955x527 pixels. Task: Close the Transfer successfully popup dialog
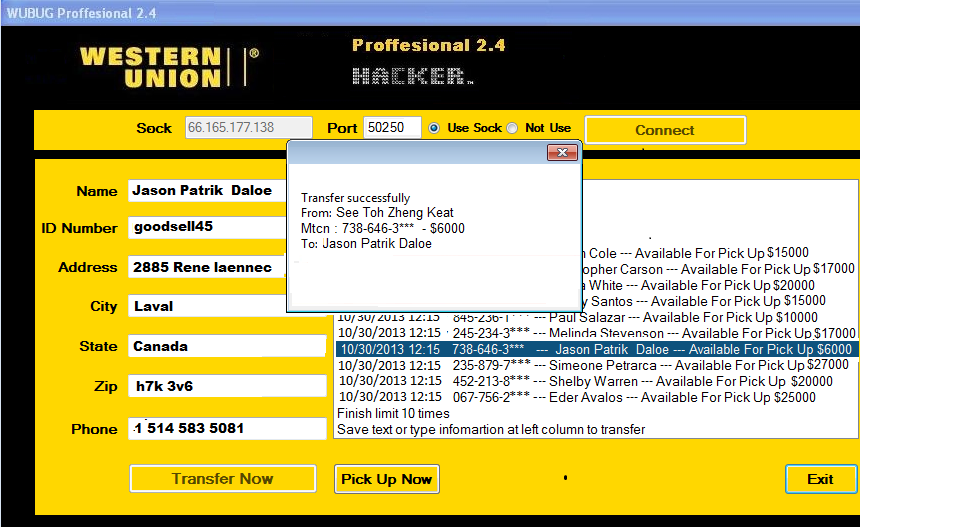[562, 152]
